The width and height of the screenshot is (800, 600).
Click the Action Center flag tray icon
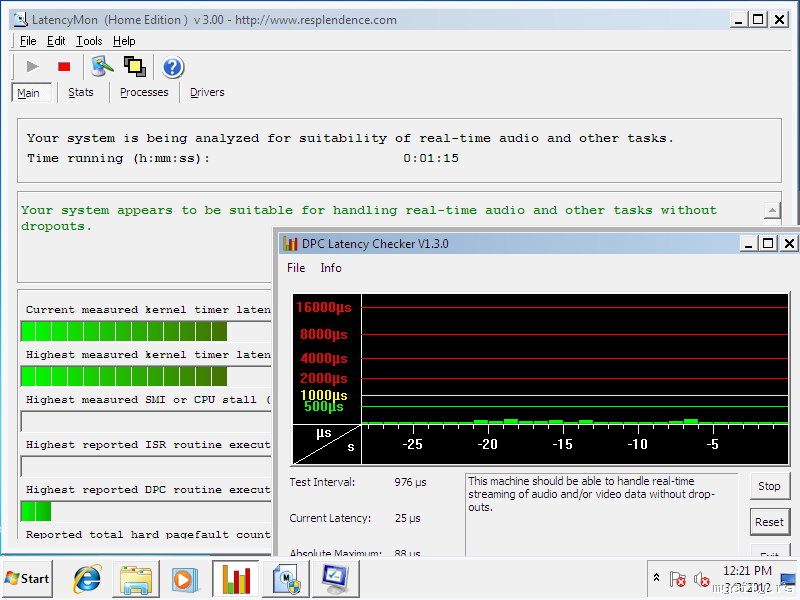(x=678, y=579)
